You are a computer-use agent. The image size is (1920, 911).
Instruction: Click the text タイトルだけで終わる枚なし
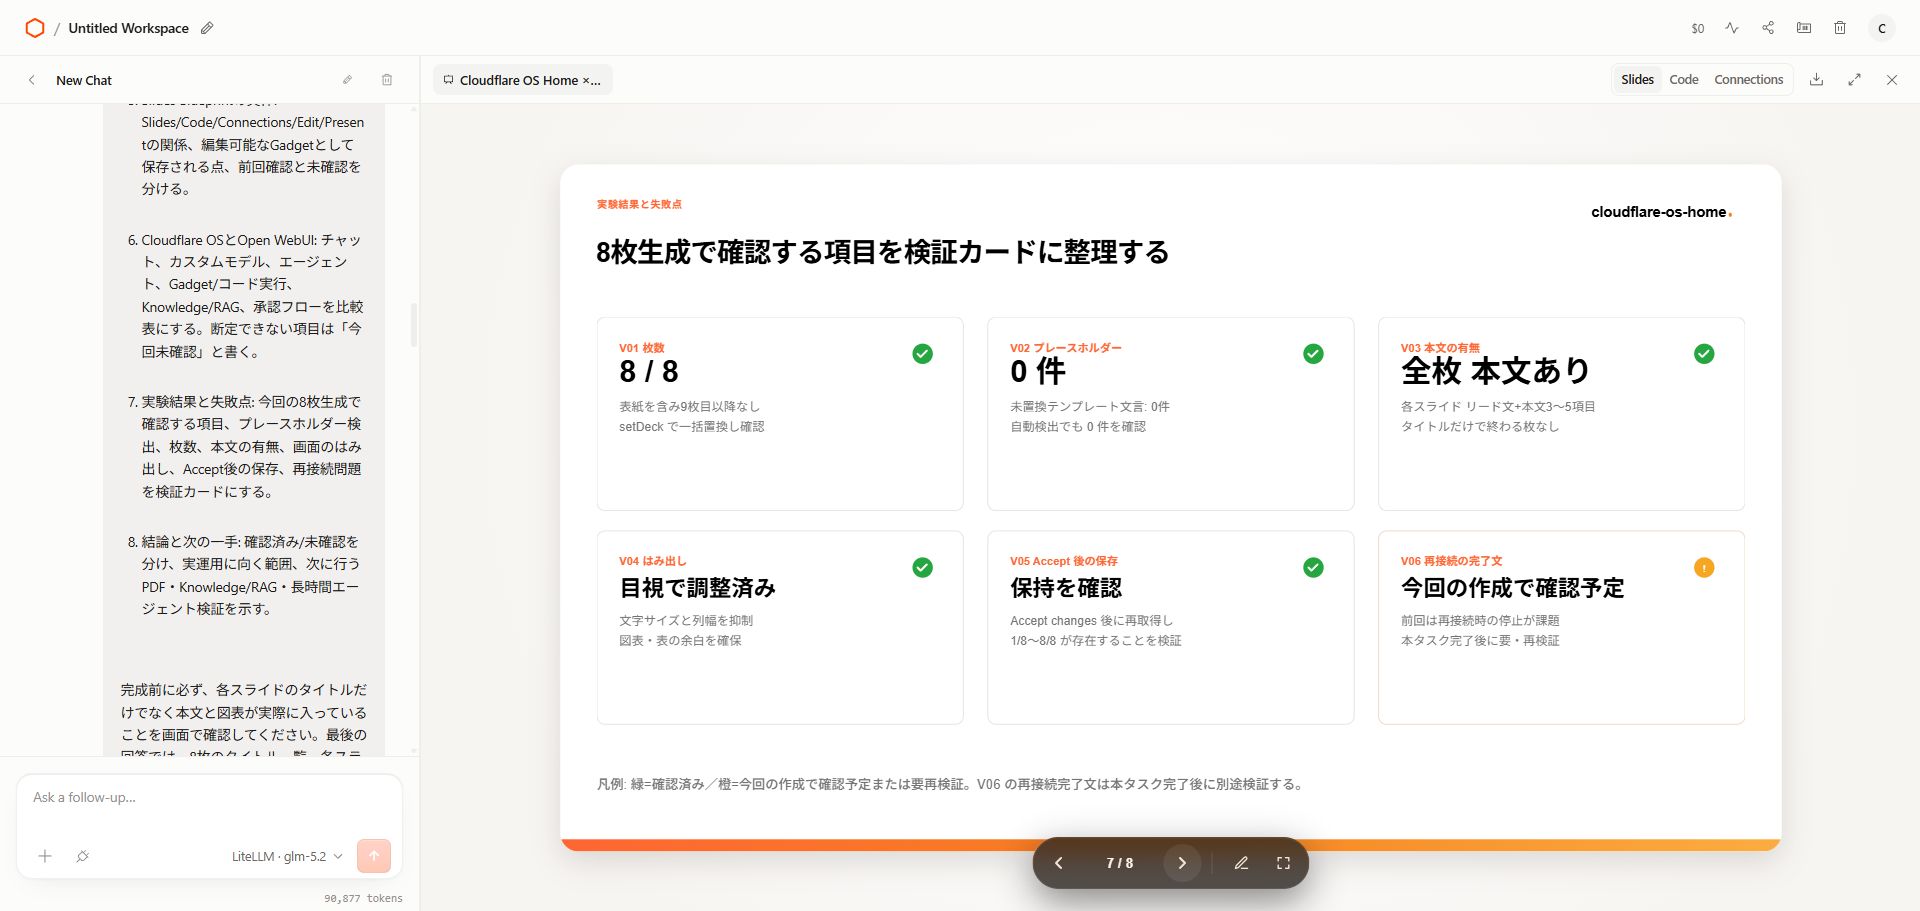(x=1480, y=427)
